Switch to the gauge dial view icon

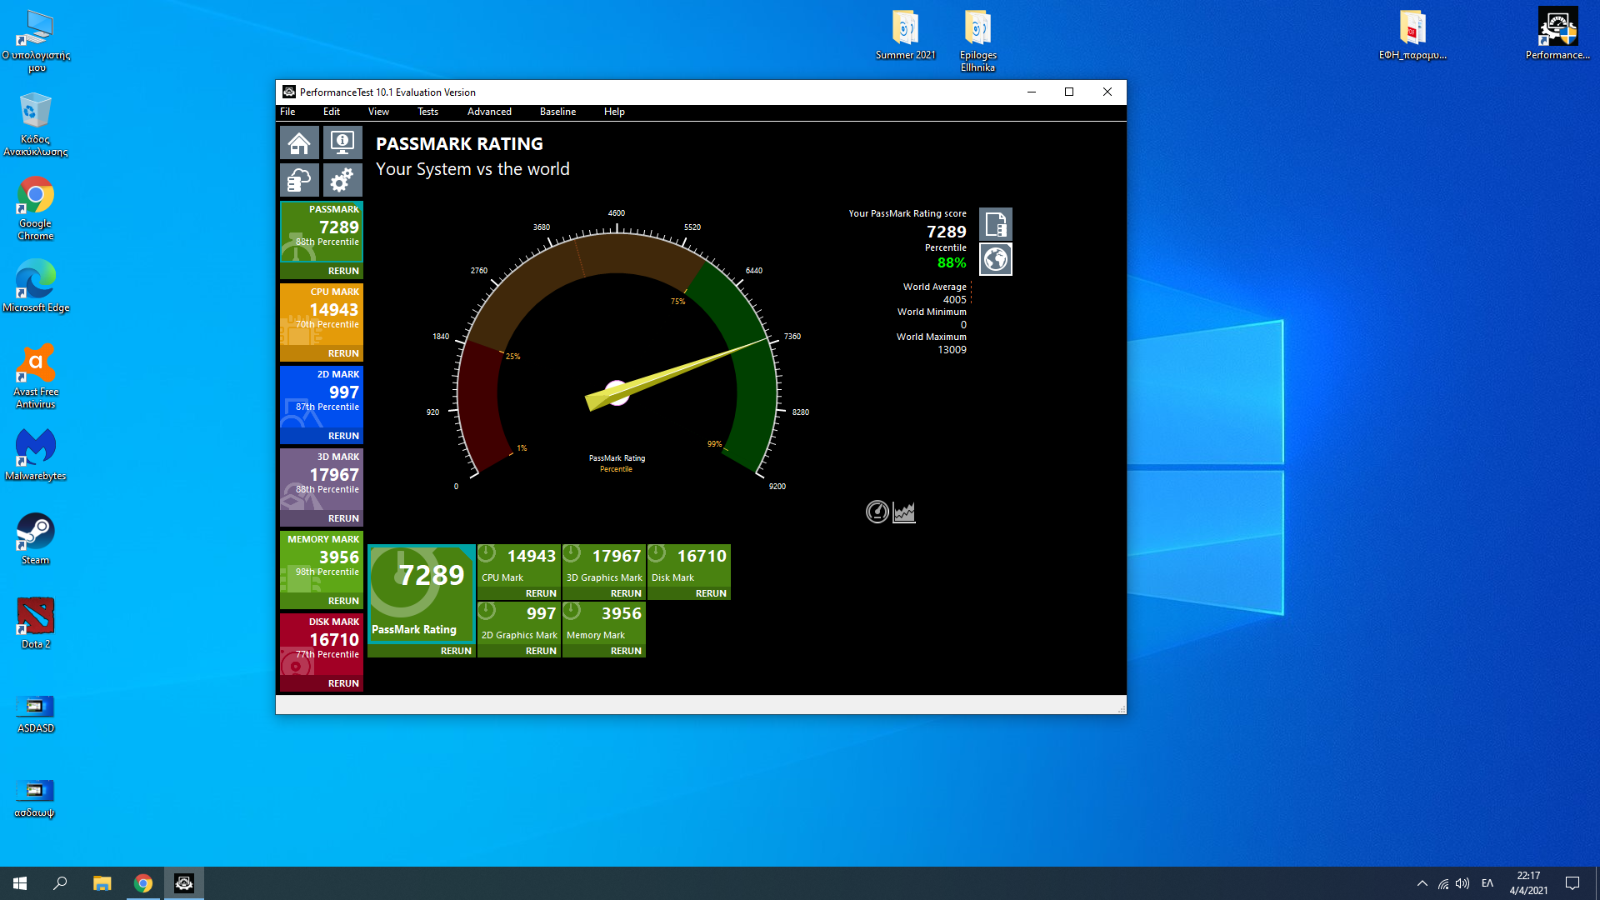(x=877, y=512)
